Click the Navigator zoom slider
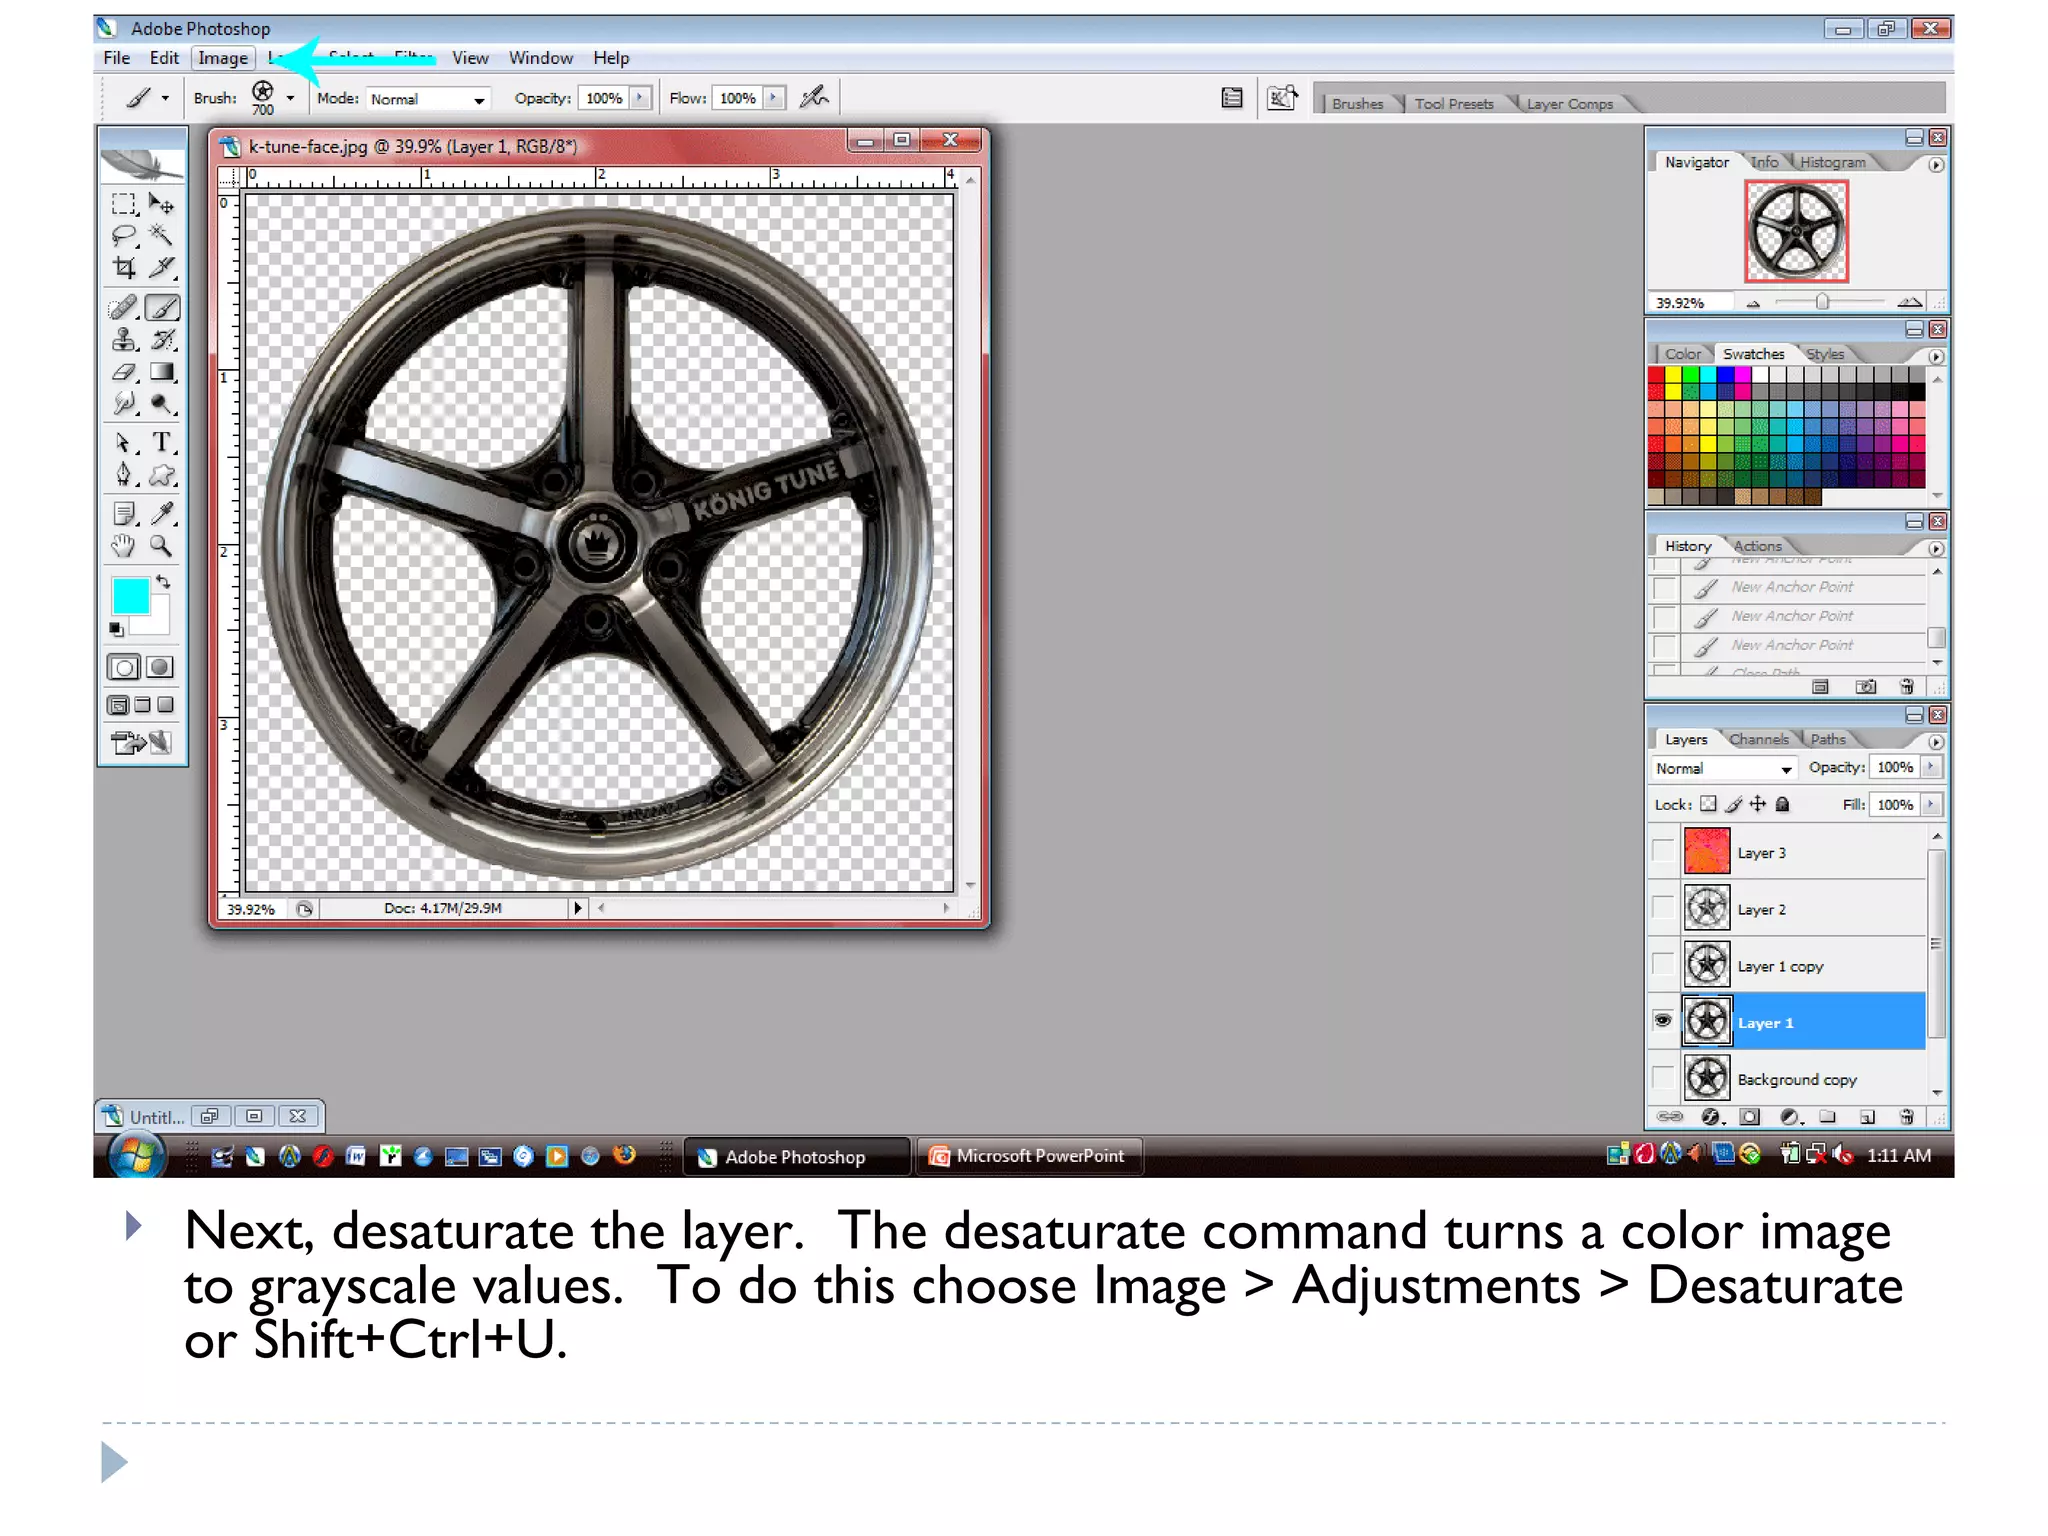Screen dimensions: 2048x1536 point(1821,302)
